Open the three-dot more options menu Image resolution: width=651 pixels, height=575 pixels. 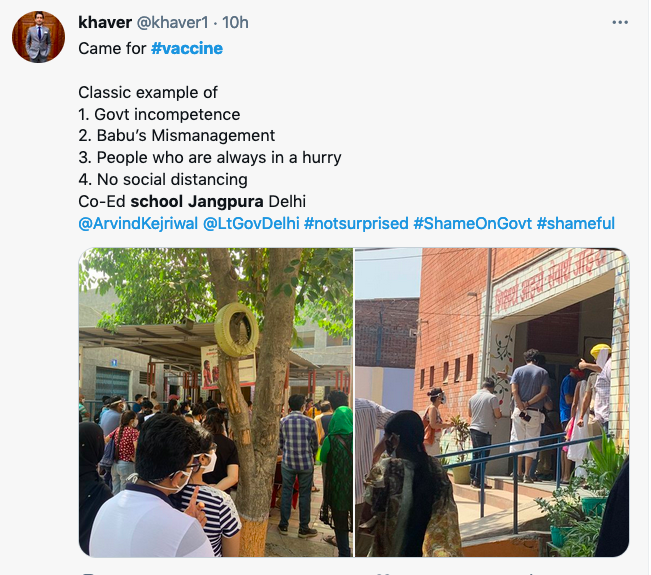coord(619,22)
